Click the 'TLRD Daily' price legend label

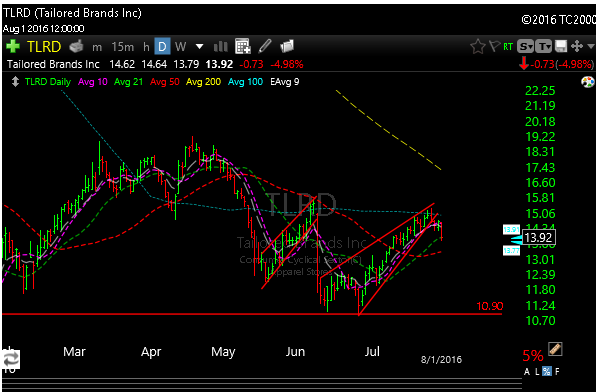tap(48, 82)
